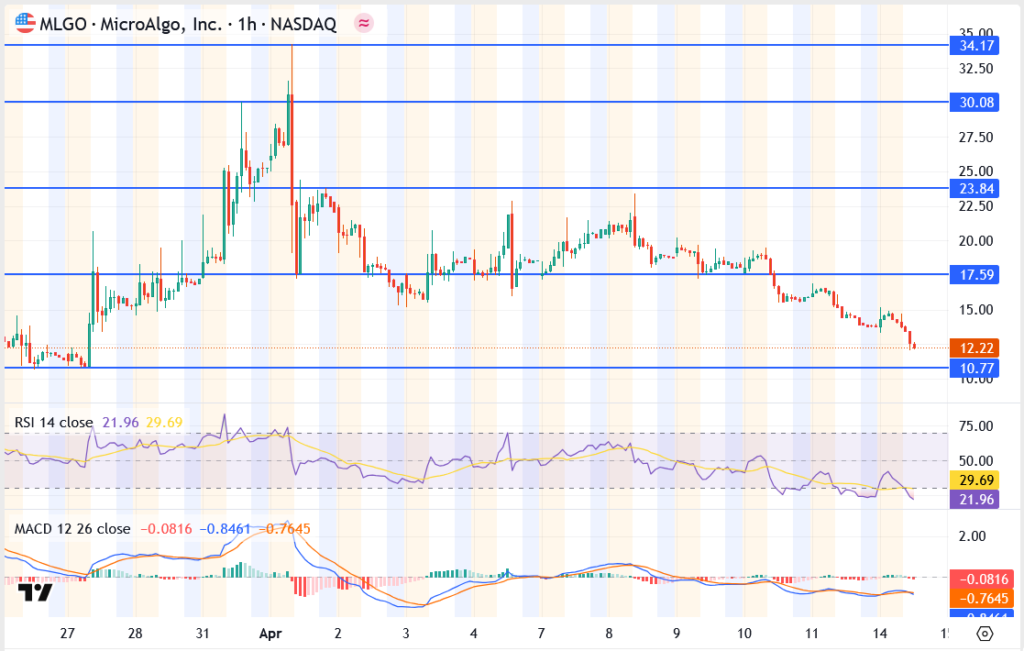Screen dimensions: 1024x651
Task: Click the US flag icon beside MLGO
Action: pyautogui.click(x=19, y=22)
